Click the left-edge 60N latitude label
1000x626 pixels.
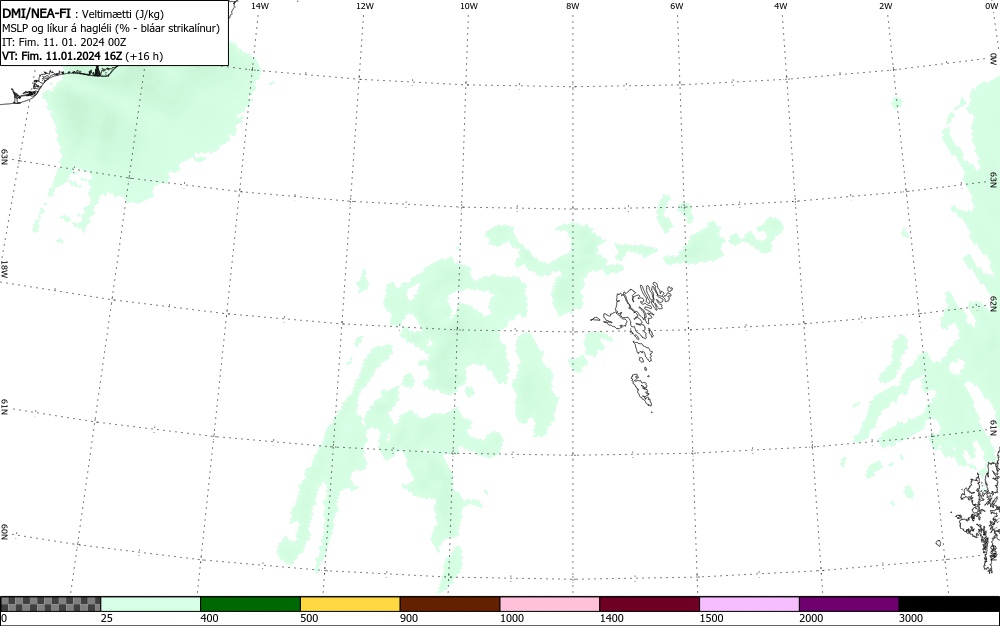[4, 532]
